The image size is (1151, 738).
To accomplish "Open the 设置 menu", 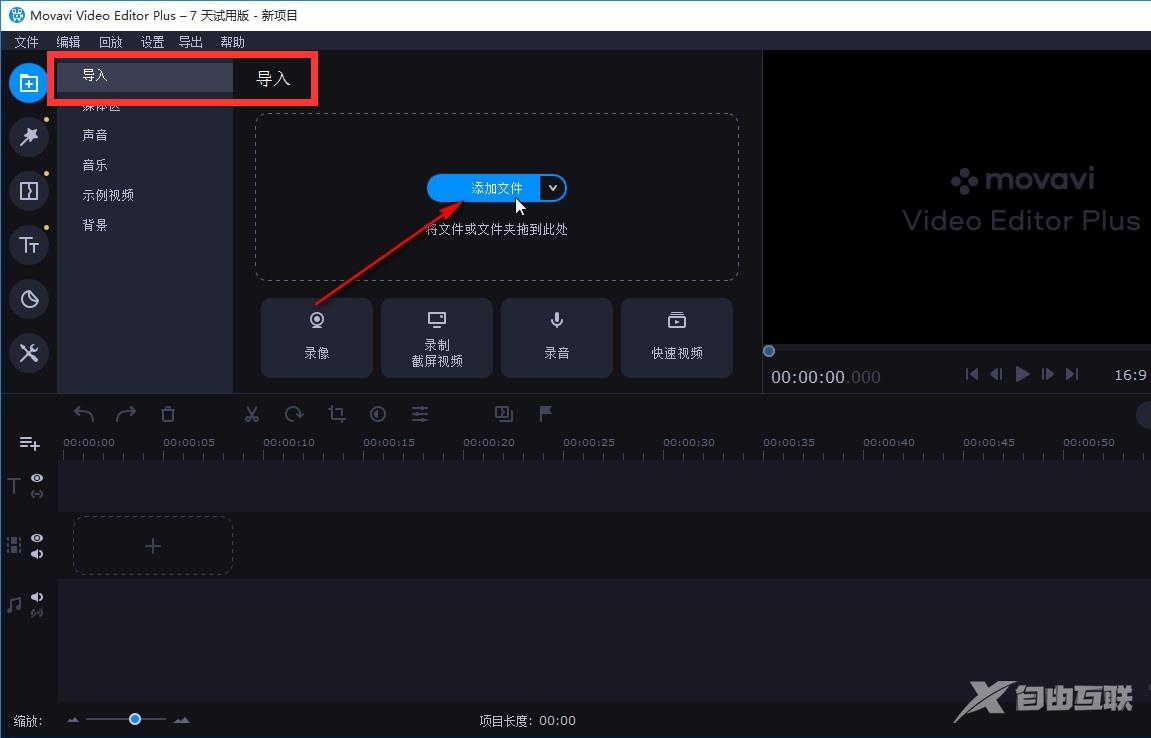I will (152, 42).
